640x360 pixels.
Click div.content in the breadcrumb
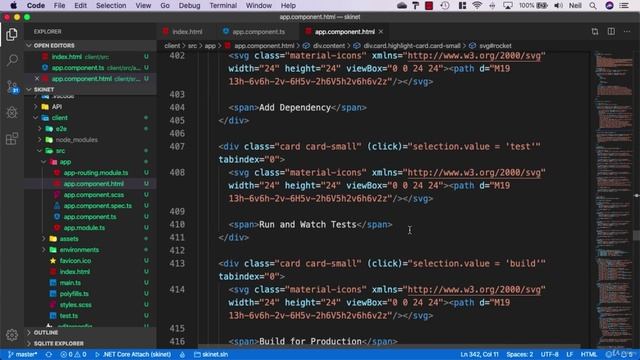click(329, 46)
